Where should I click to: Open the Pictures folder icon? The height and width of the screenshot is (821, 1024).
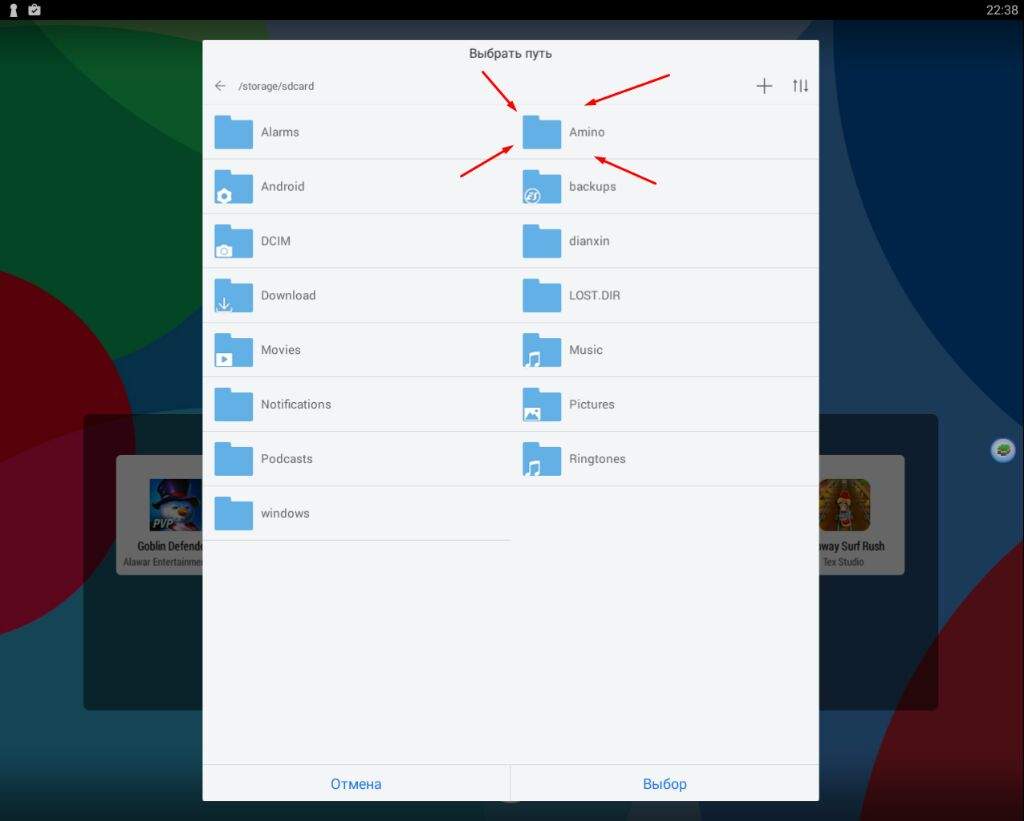[x=541, y=404]
